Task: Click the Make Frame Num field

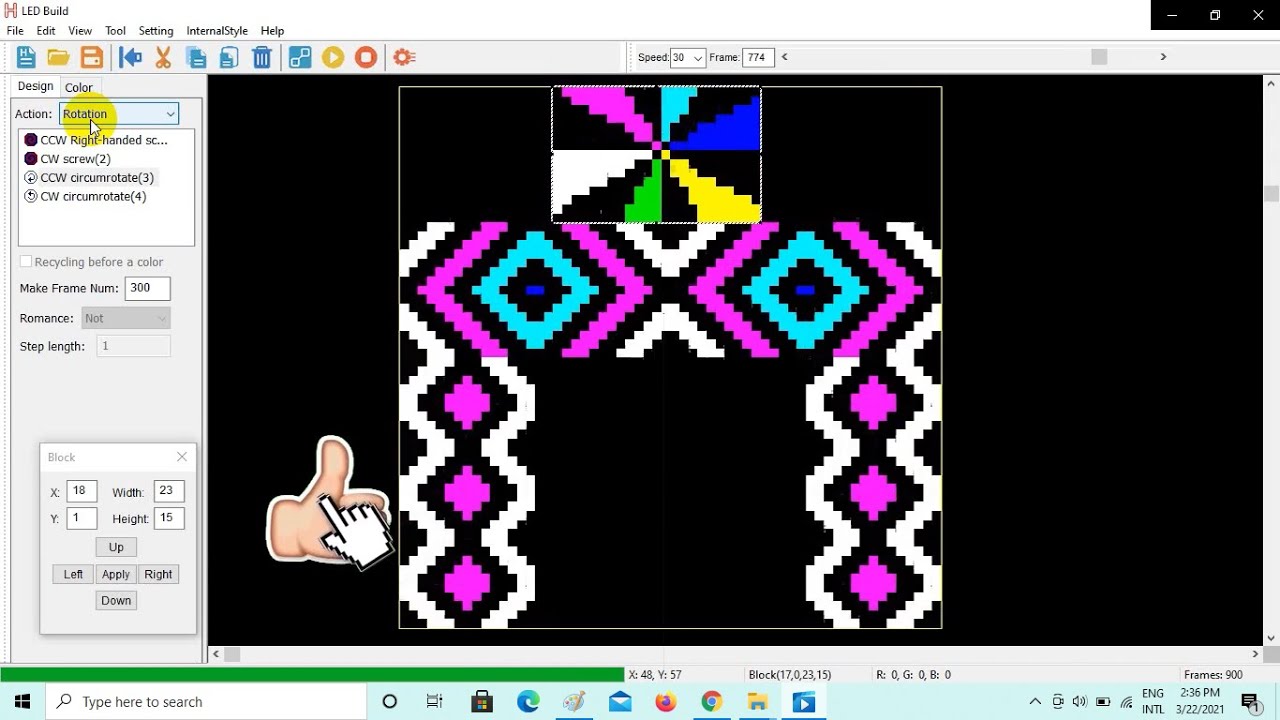Action: point(147,288)
